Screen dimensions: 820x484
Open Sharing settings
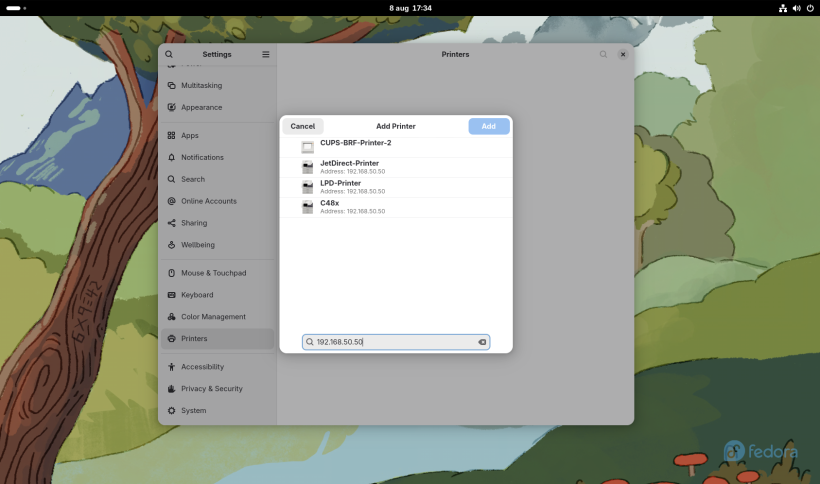pos(218,223)
